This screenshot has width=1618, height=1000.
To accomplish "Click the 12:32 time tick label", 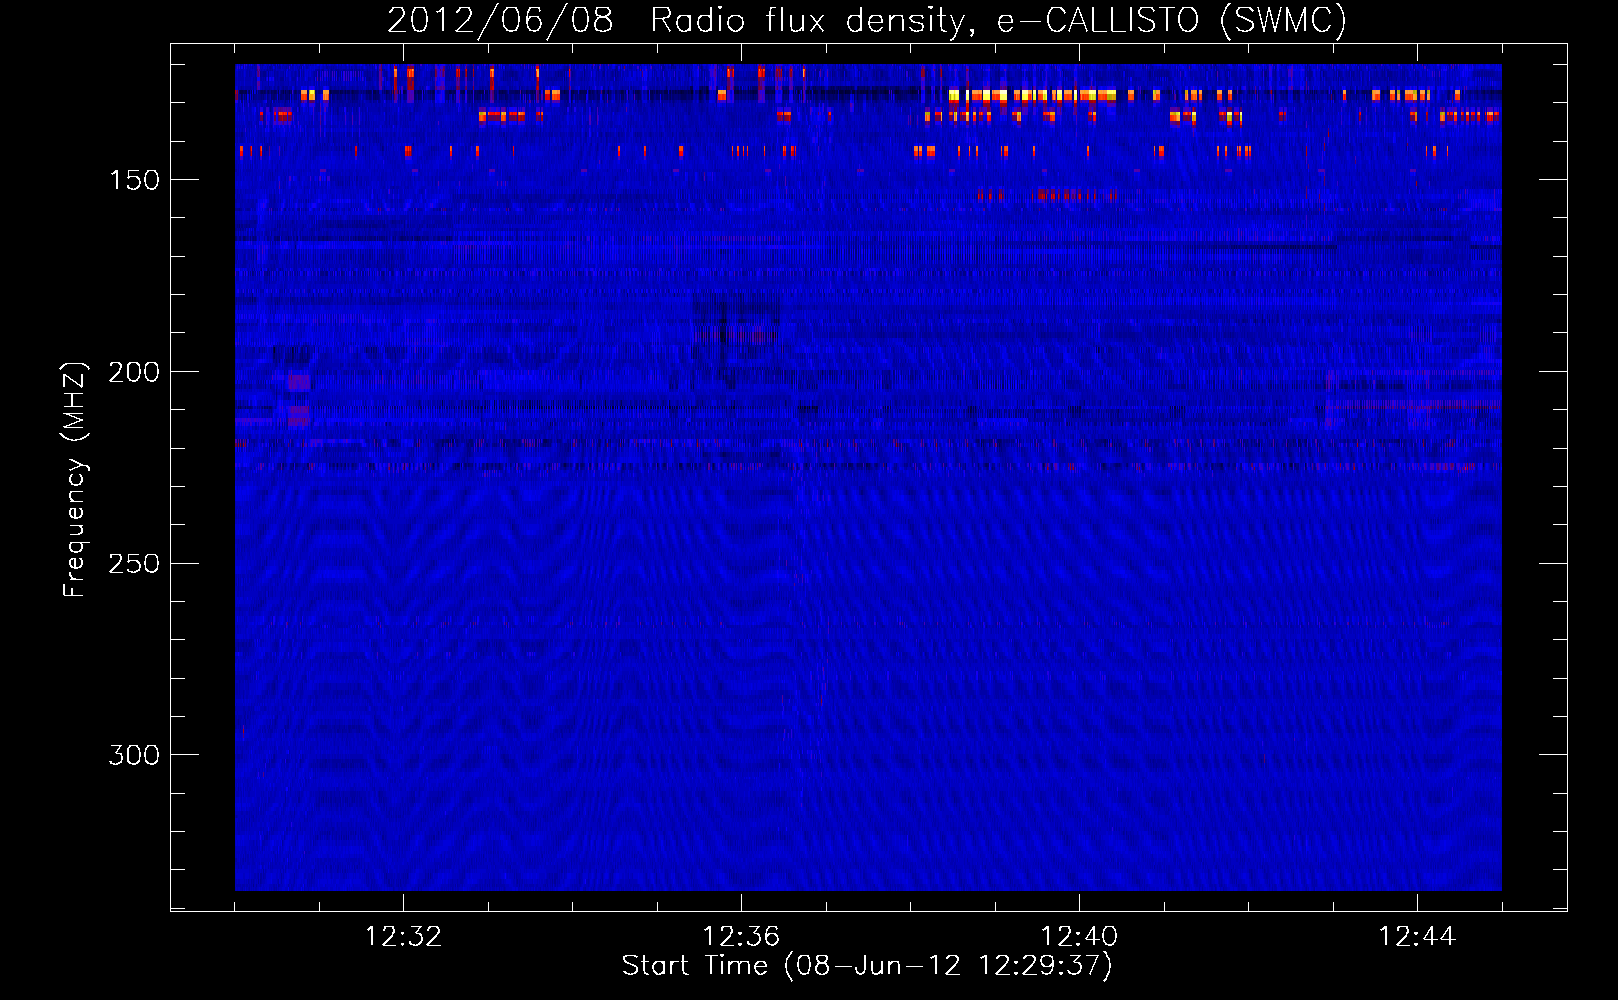I will pos(403,937).
